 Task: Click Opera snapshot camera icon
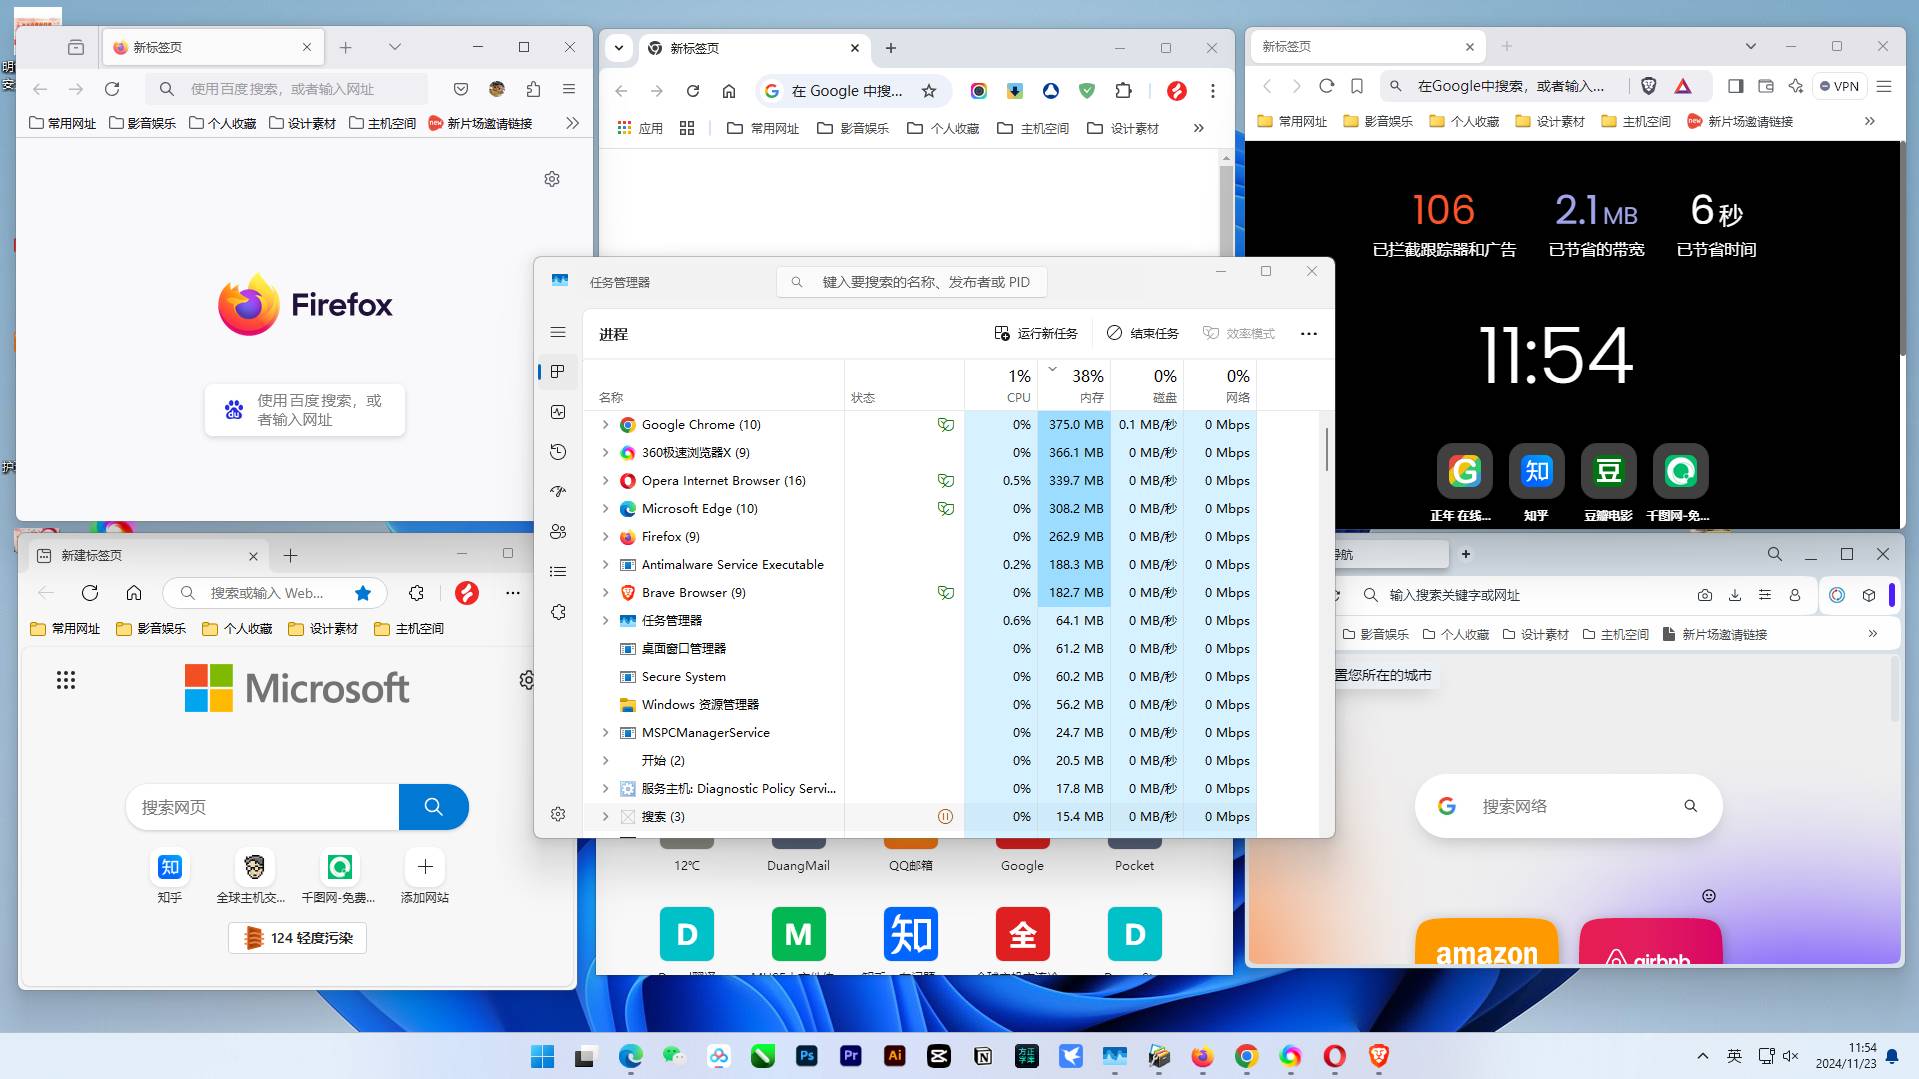(1705, 595)
